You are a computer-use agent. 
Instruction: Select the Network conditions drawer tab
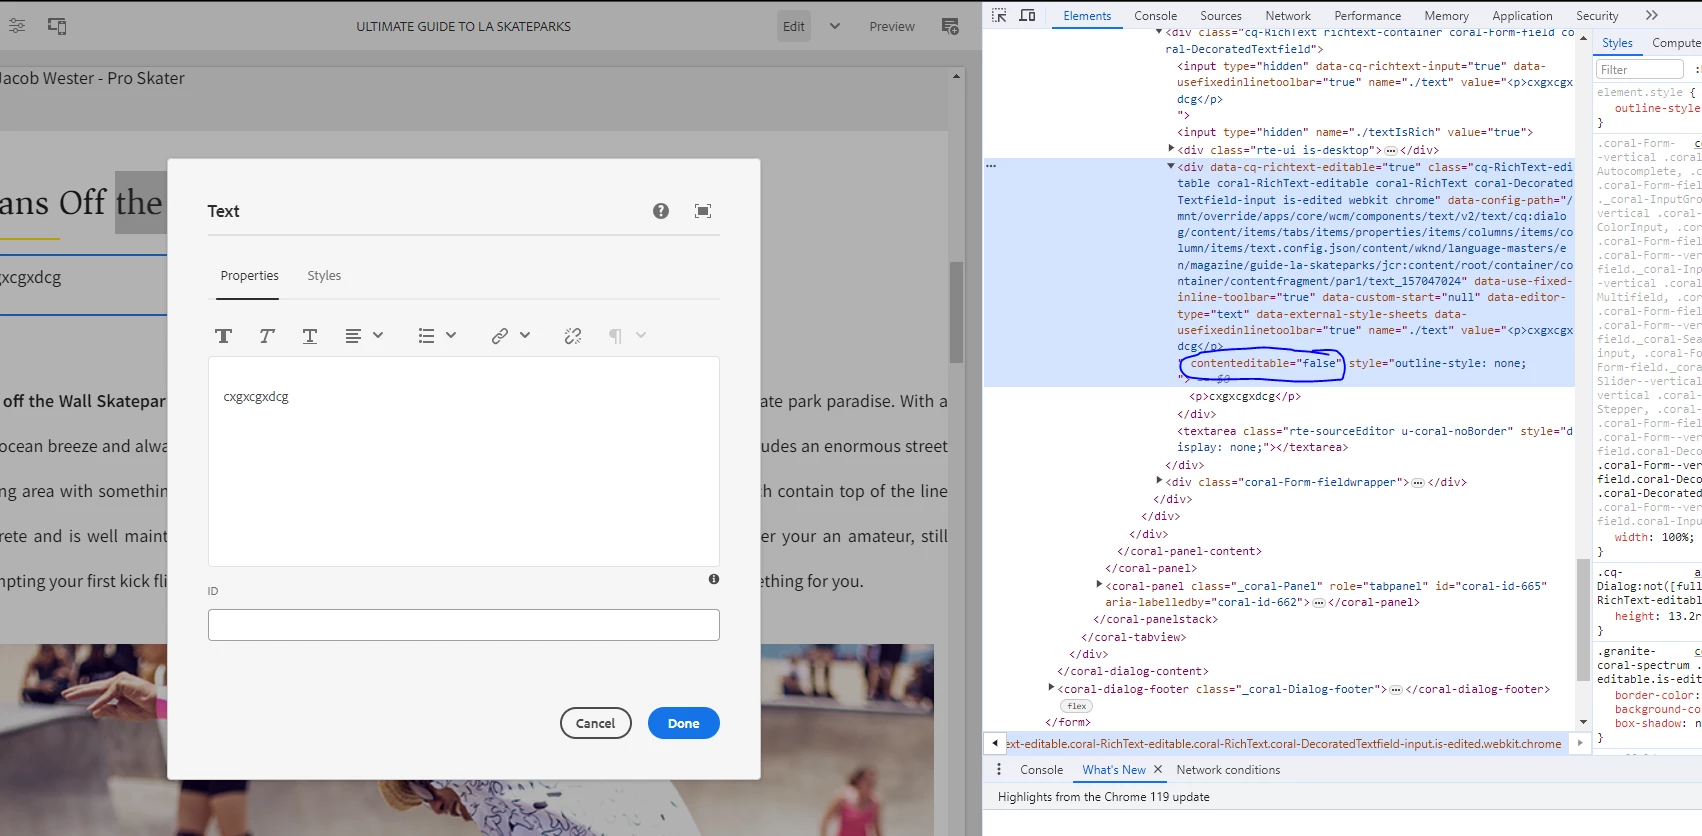pyautogui.click(x=1228, y=770)
